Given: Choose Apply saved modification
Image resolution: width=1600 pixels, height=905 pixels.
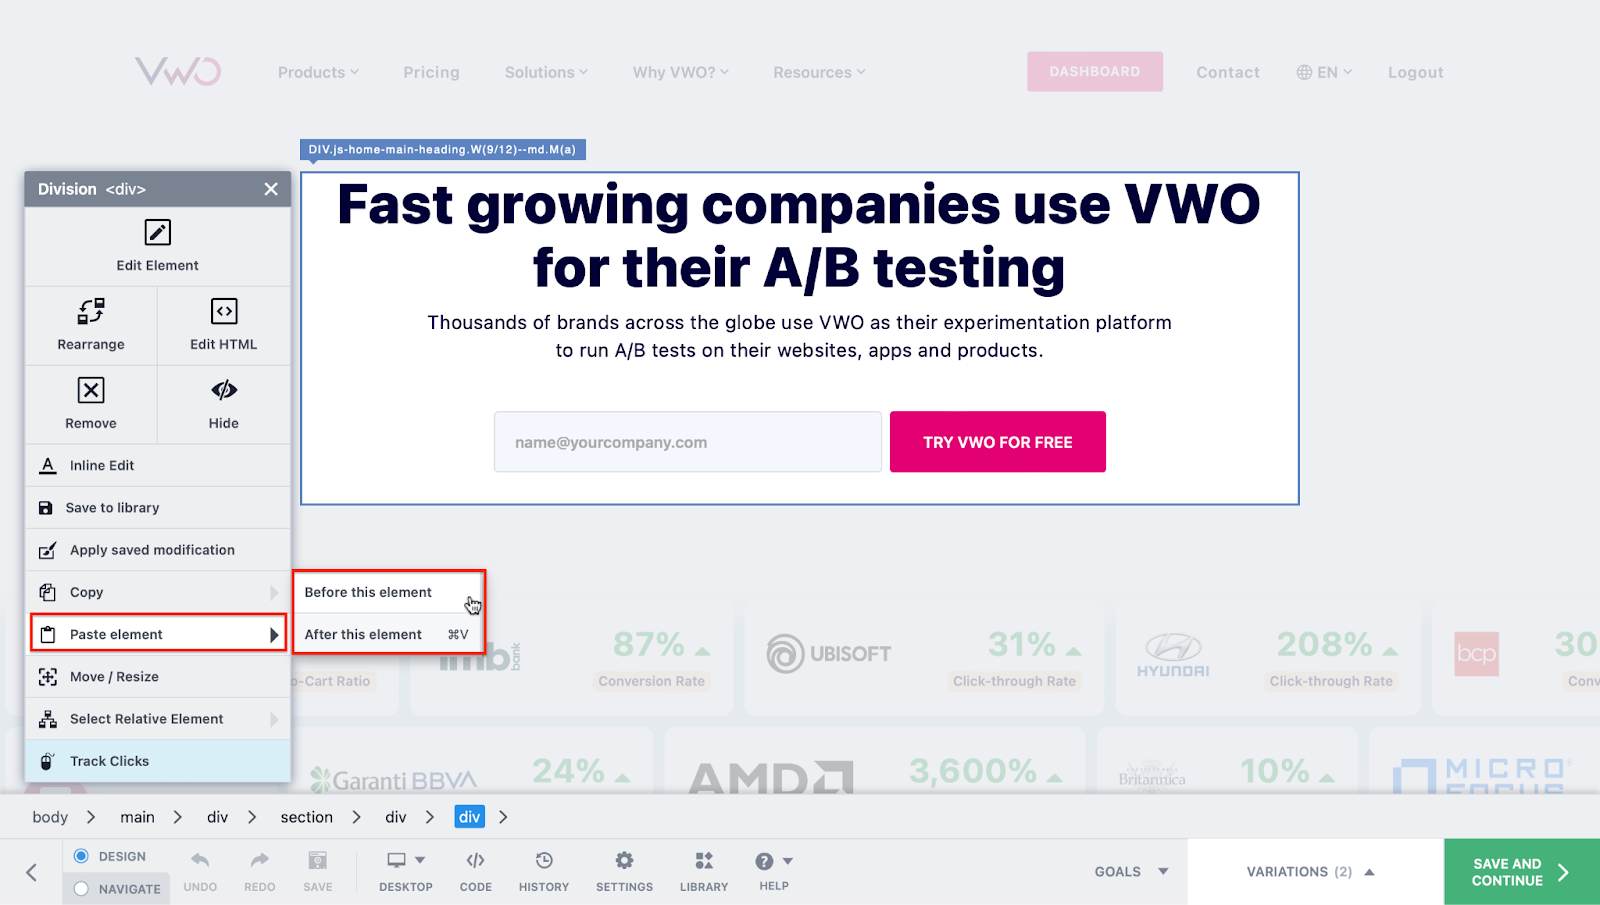Looking at the screenshot, I should pos(158,550).
